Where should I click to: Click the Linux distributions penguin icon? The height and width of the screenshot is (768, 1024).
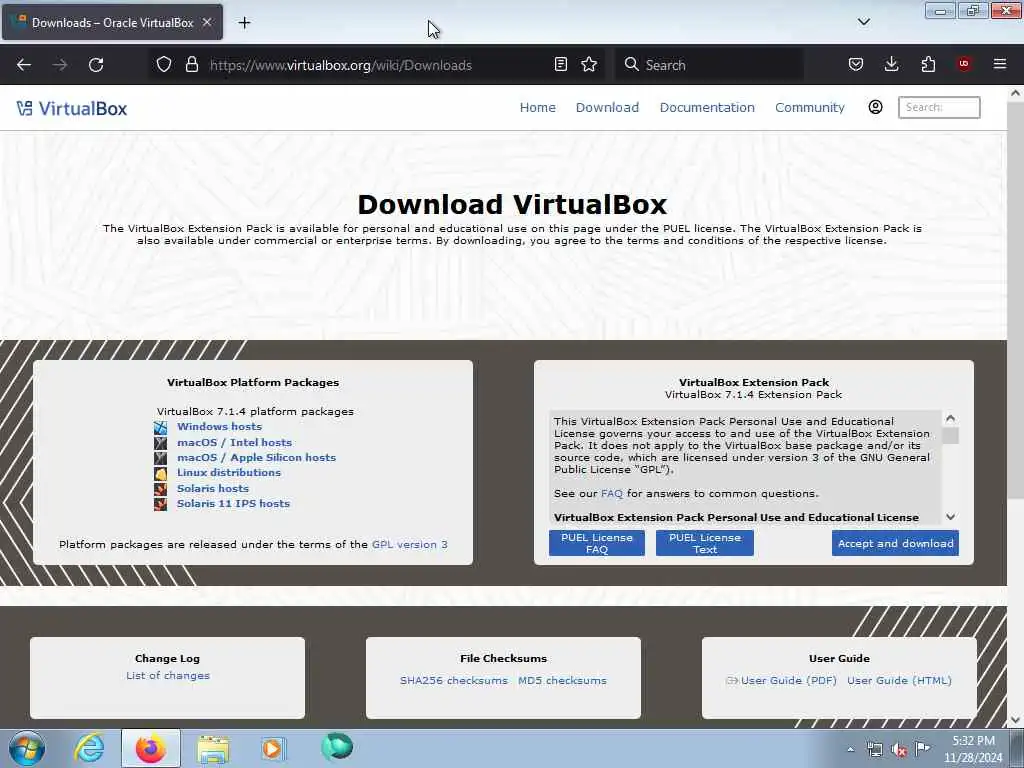160,473
